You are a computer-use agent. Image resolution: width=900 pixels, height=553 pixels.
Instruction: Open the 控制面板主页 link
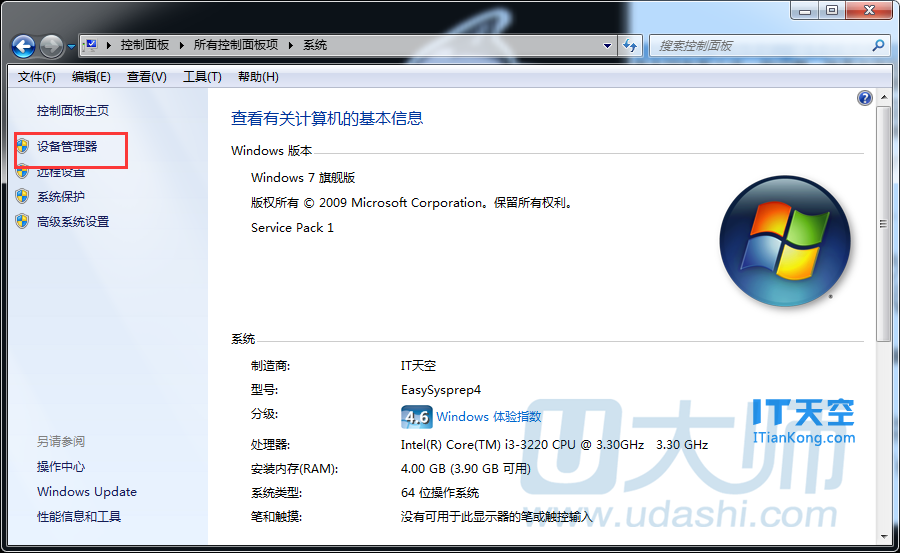tap(73, 110)
